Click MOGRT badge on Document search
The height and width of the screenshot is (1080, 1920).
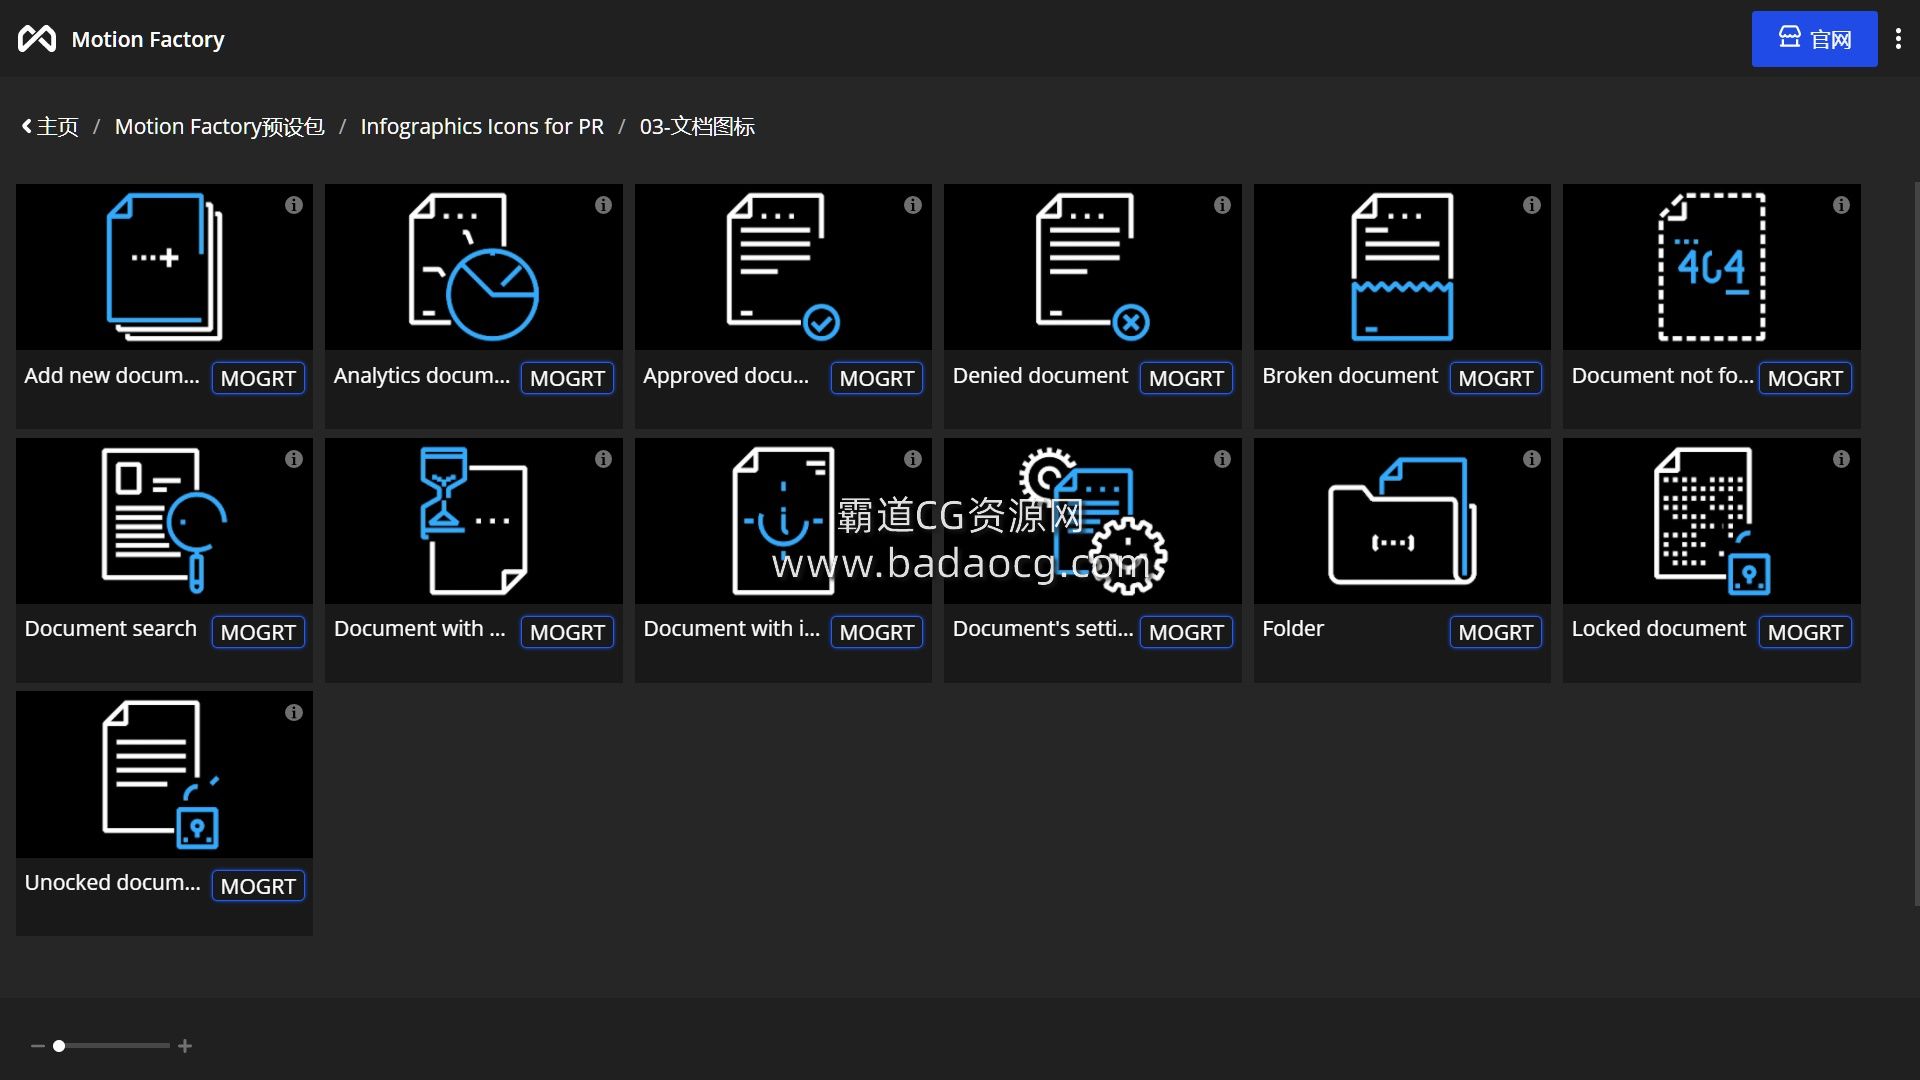258,632
